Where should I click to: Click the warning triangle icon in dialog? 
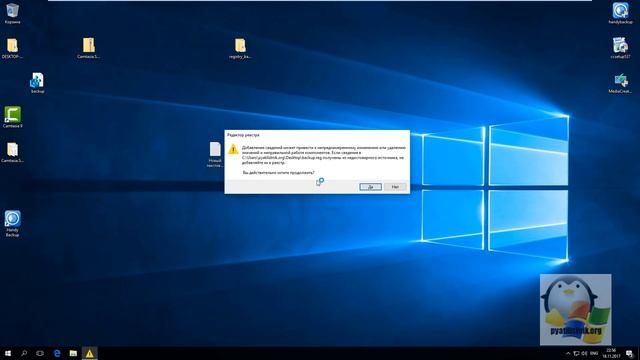click(233, 149)
